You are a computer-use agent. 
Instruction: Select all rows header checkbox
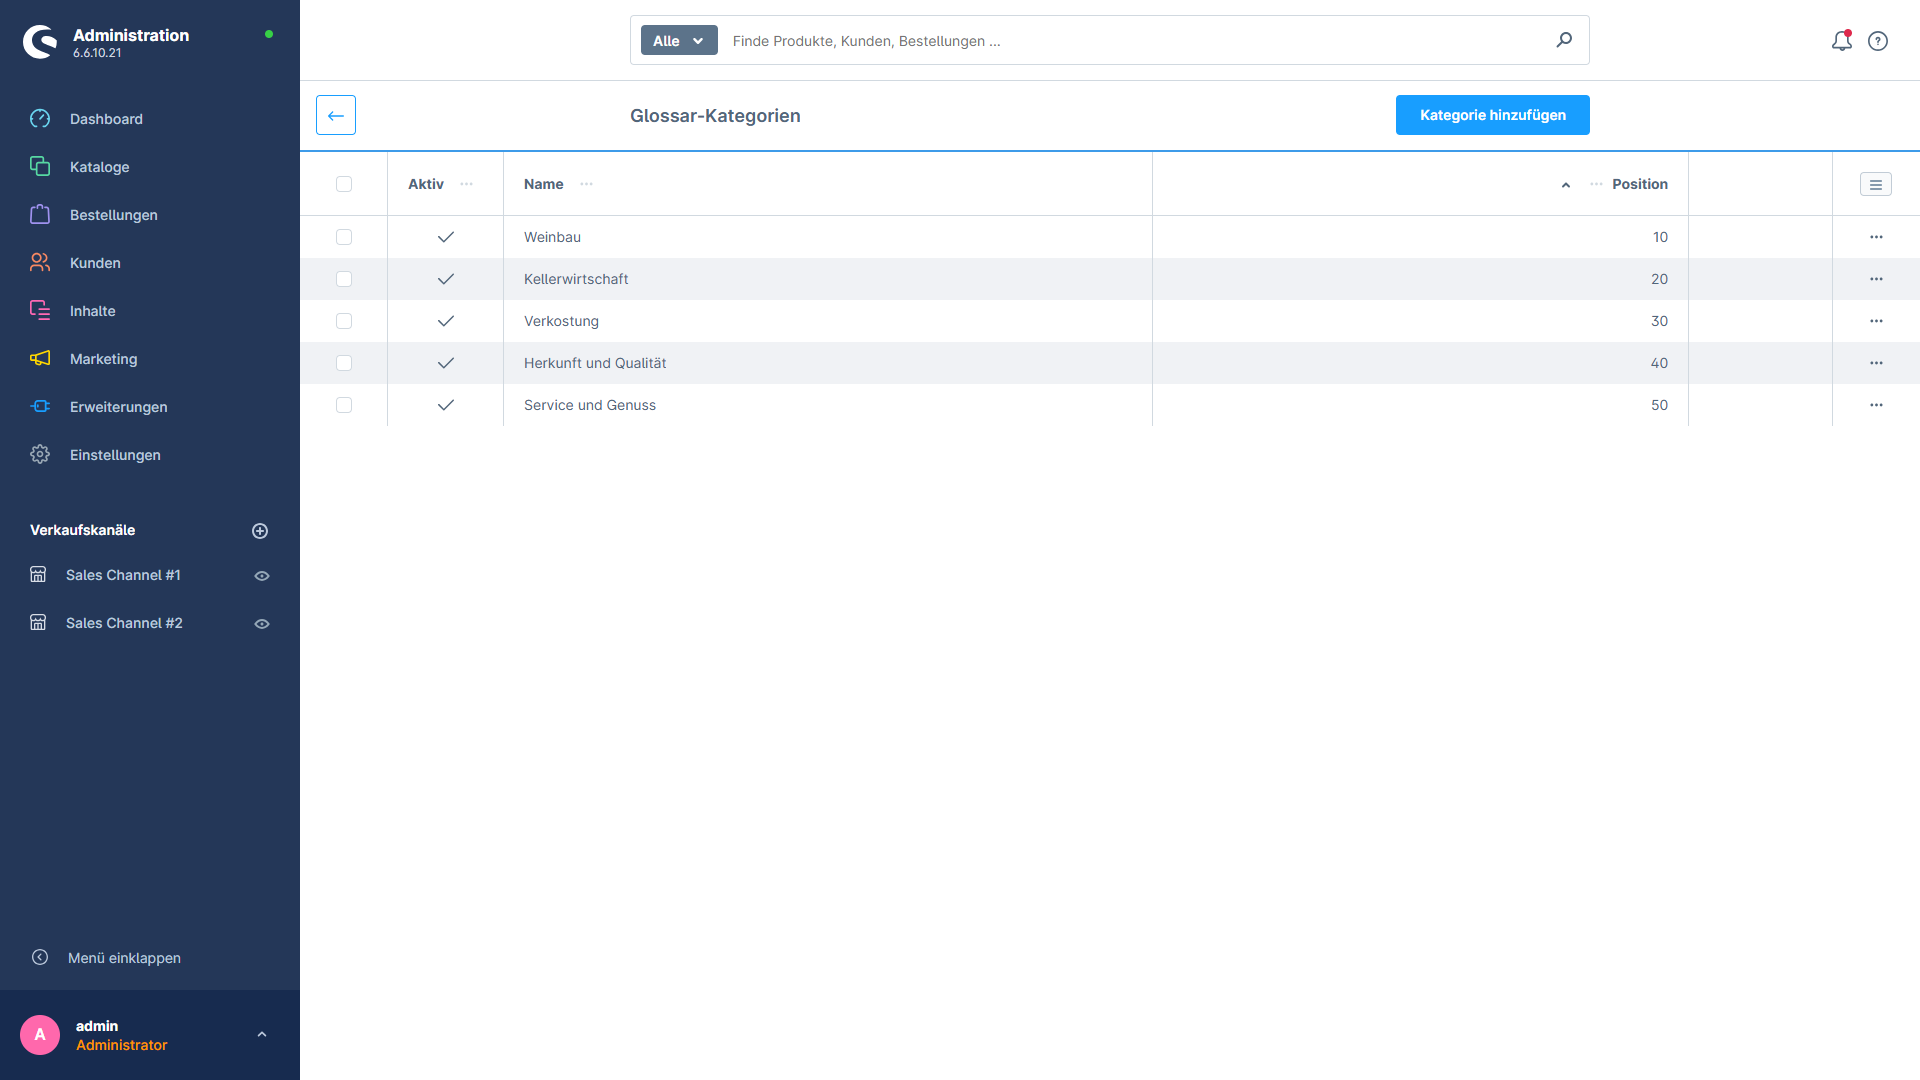coord(344,184)
